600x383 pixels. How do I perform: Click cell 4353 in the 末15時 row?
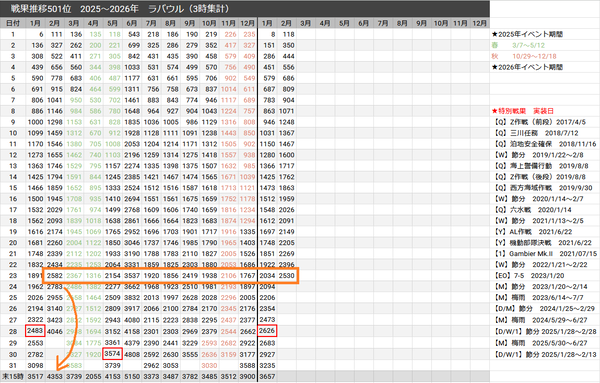coord(55,376)
